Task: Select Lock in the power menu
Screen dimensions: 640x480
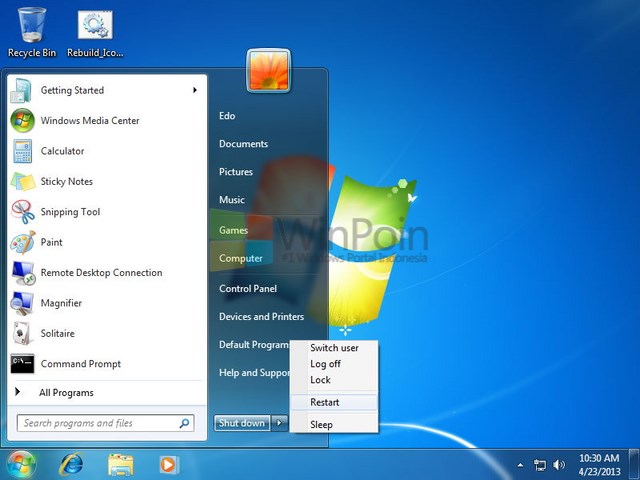Action: click(334, 380)
